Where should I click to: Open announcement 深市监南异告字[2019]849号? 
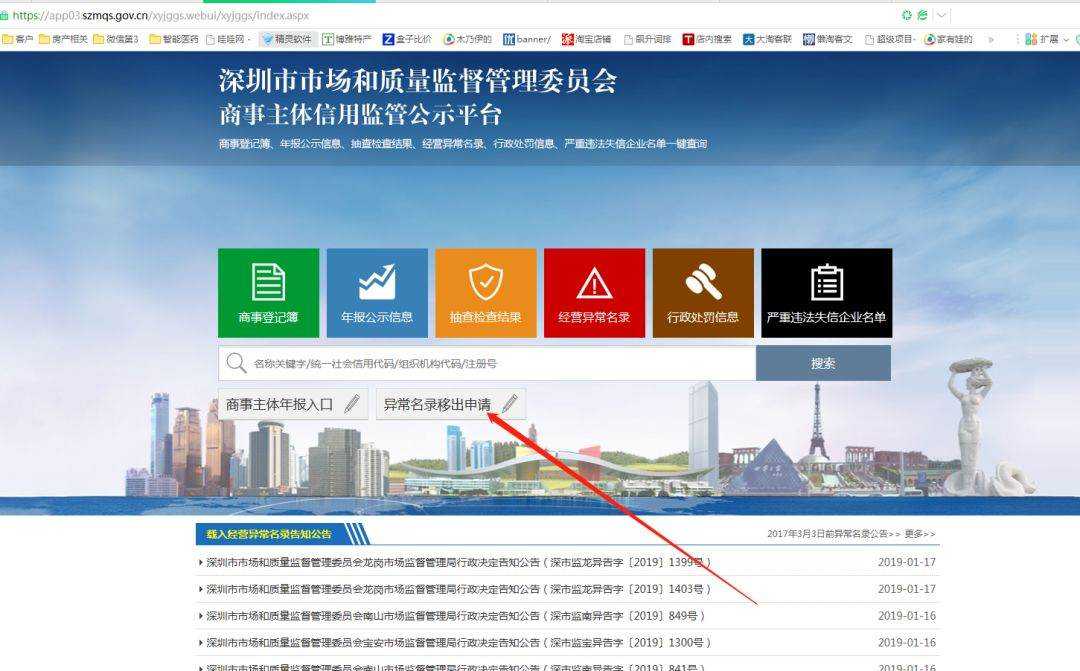click(x=455, y=616)
